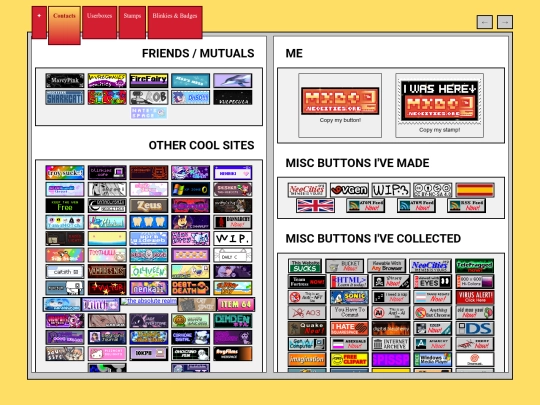Open the rainbow 'troy sucks' button
Image resolution: width=540 pixels, height=405 pixels.
(65, 173)
